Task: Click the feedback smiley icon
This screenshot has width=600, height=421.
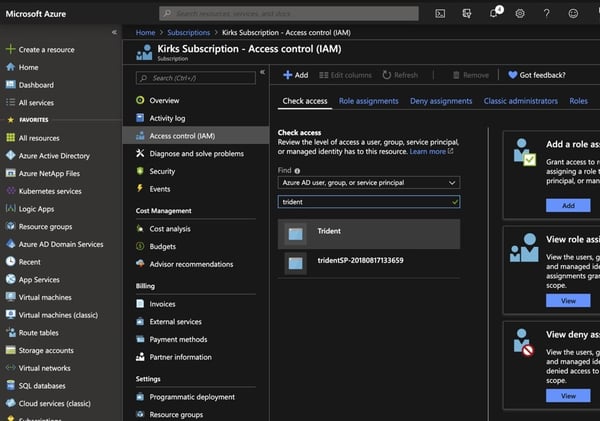Action: pos(573,13)
